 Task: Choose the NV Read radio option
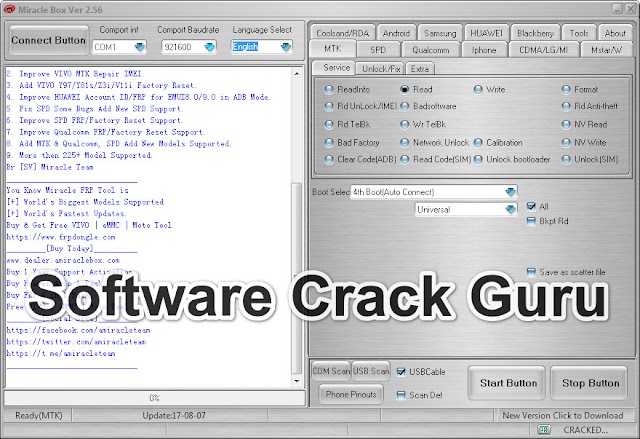click(566, 124)
